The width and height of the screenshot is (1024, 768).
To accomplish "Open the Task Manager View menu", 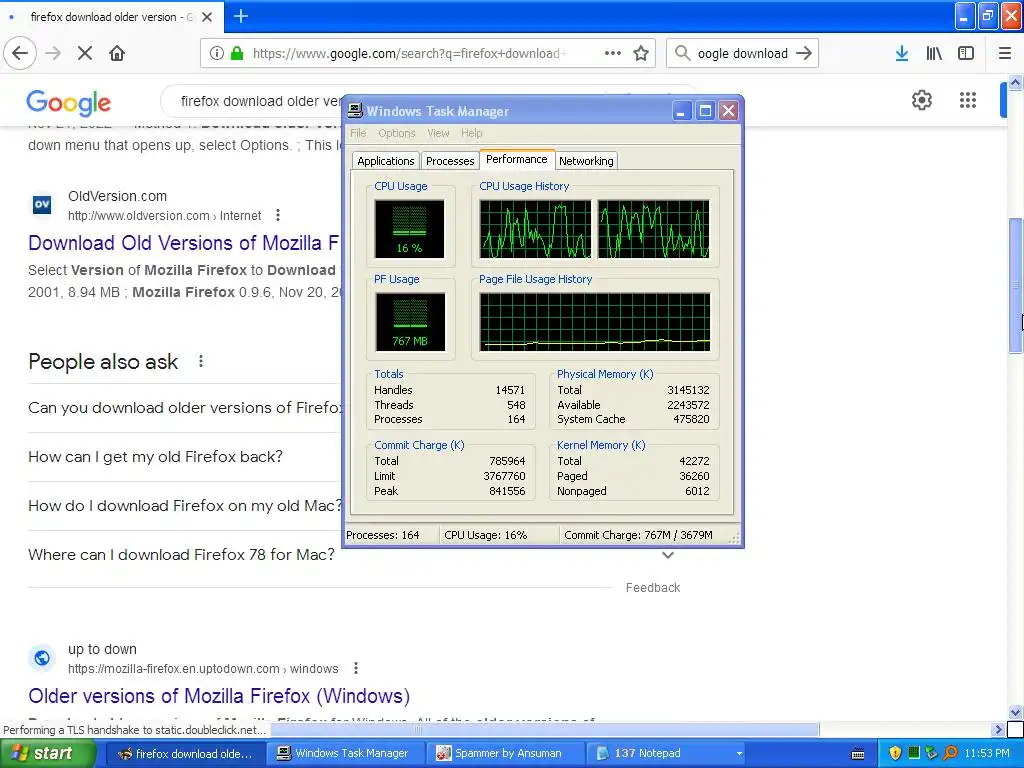I will (438, 133).
